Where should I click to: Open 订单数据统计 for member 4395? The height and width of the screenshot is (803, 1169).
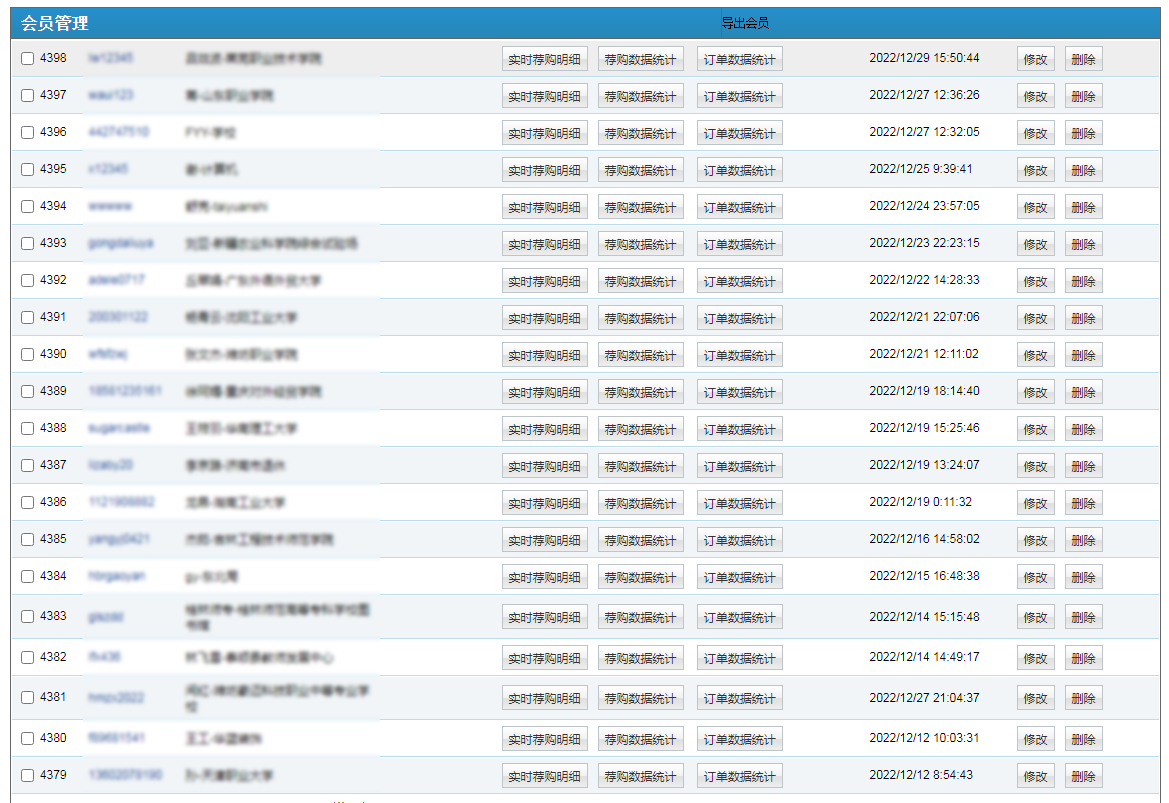739,170
